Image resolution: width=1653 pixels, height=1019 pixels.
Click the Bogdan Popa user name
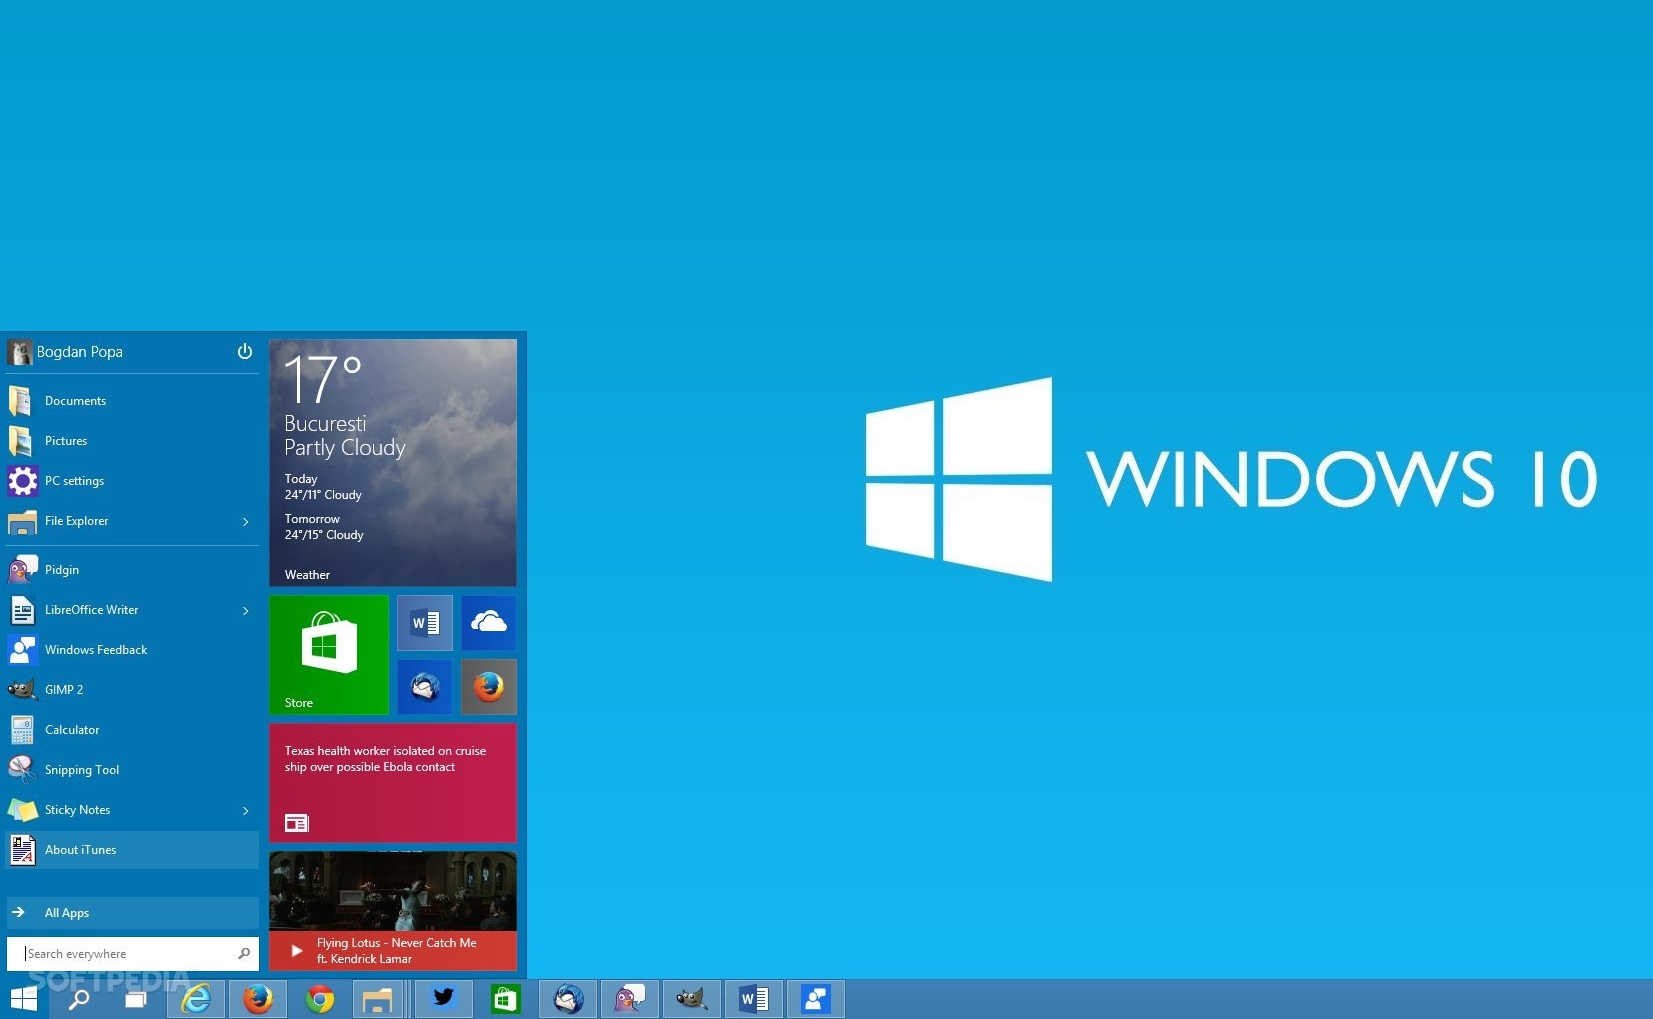(x=80, y=352)
